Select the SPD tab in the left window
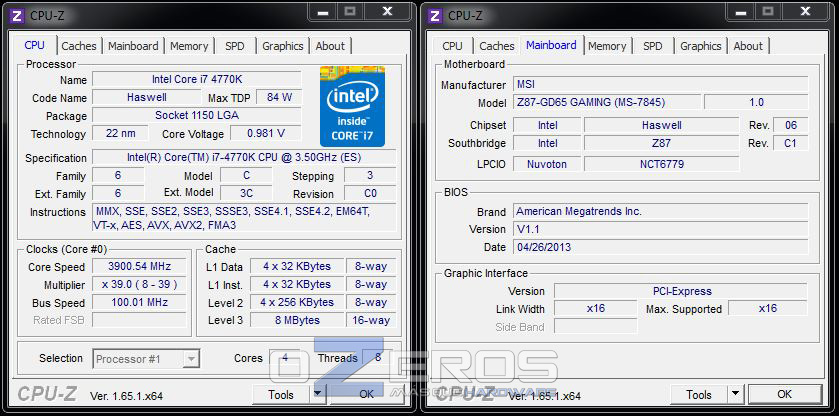The height and width of the screenshot is (416, 839). point(234,46)
